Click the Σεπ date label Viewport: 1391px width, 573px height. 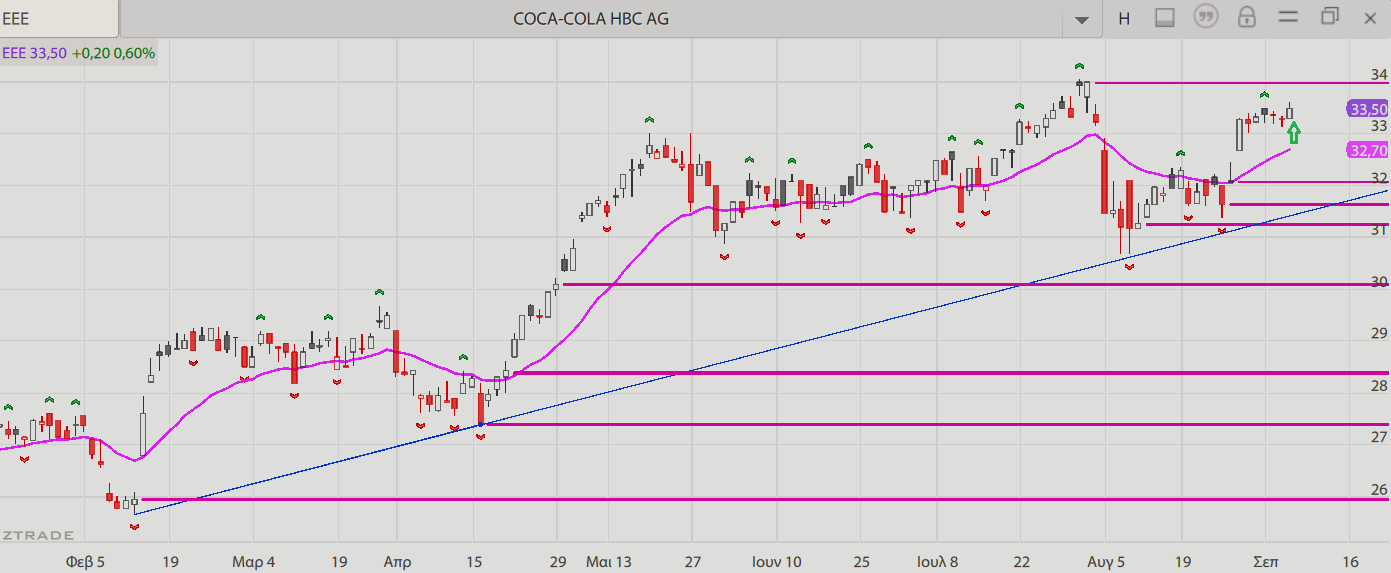(x=1265, y=562)
